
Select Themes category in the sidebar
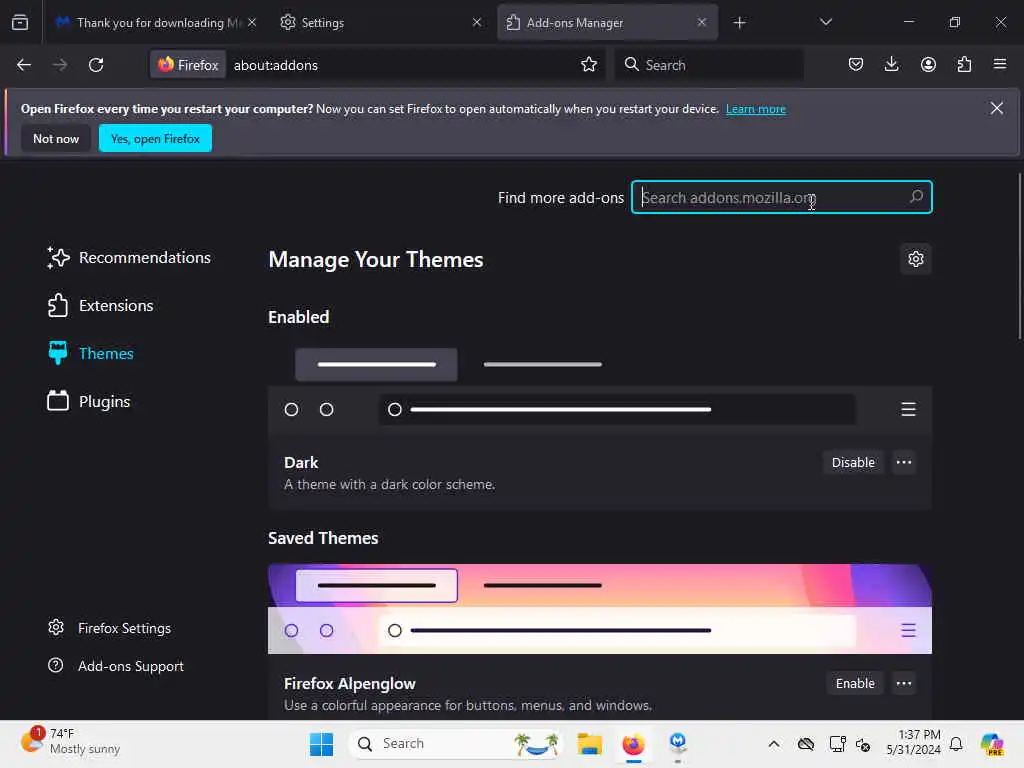tap(91, 353)
